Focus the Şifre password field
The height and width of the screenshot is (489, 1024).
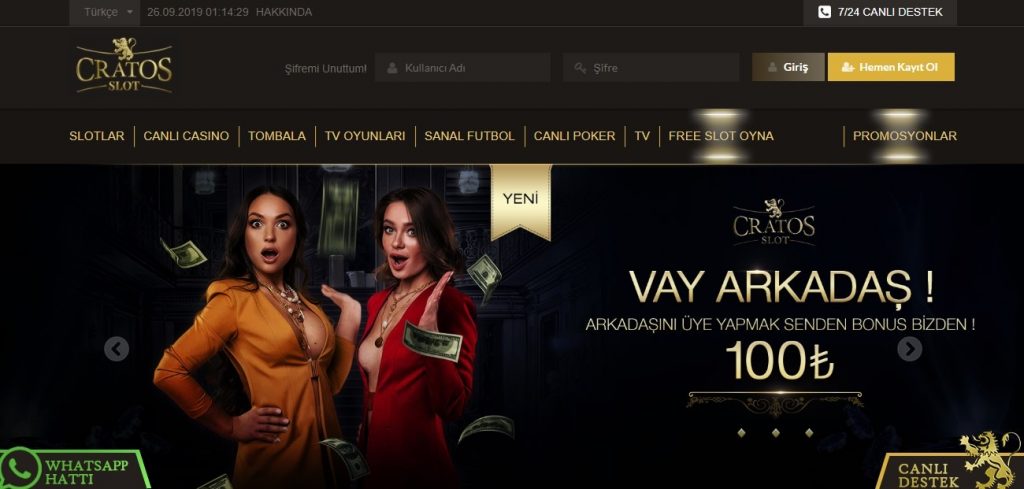tap(651, 68)
